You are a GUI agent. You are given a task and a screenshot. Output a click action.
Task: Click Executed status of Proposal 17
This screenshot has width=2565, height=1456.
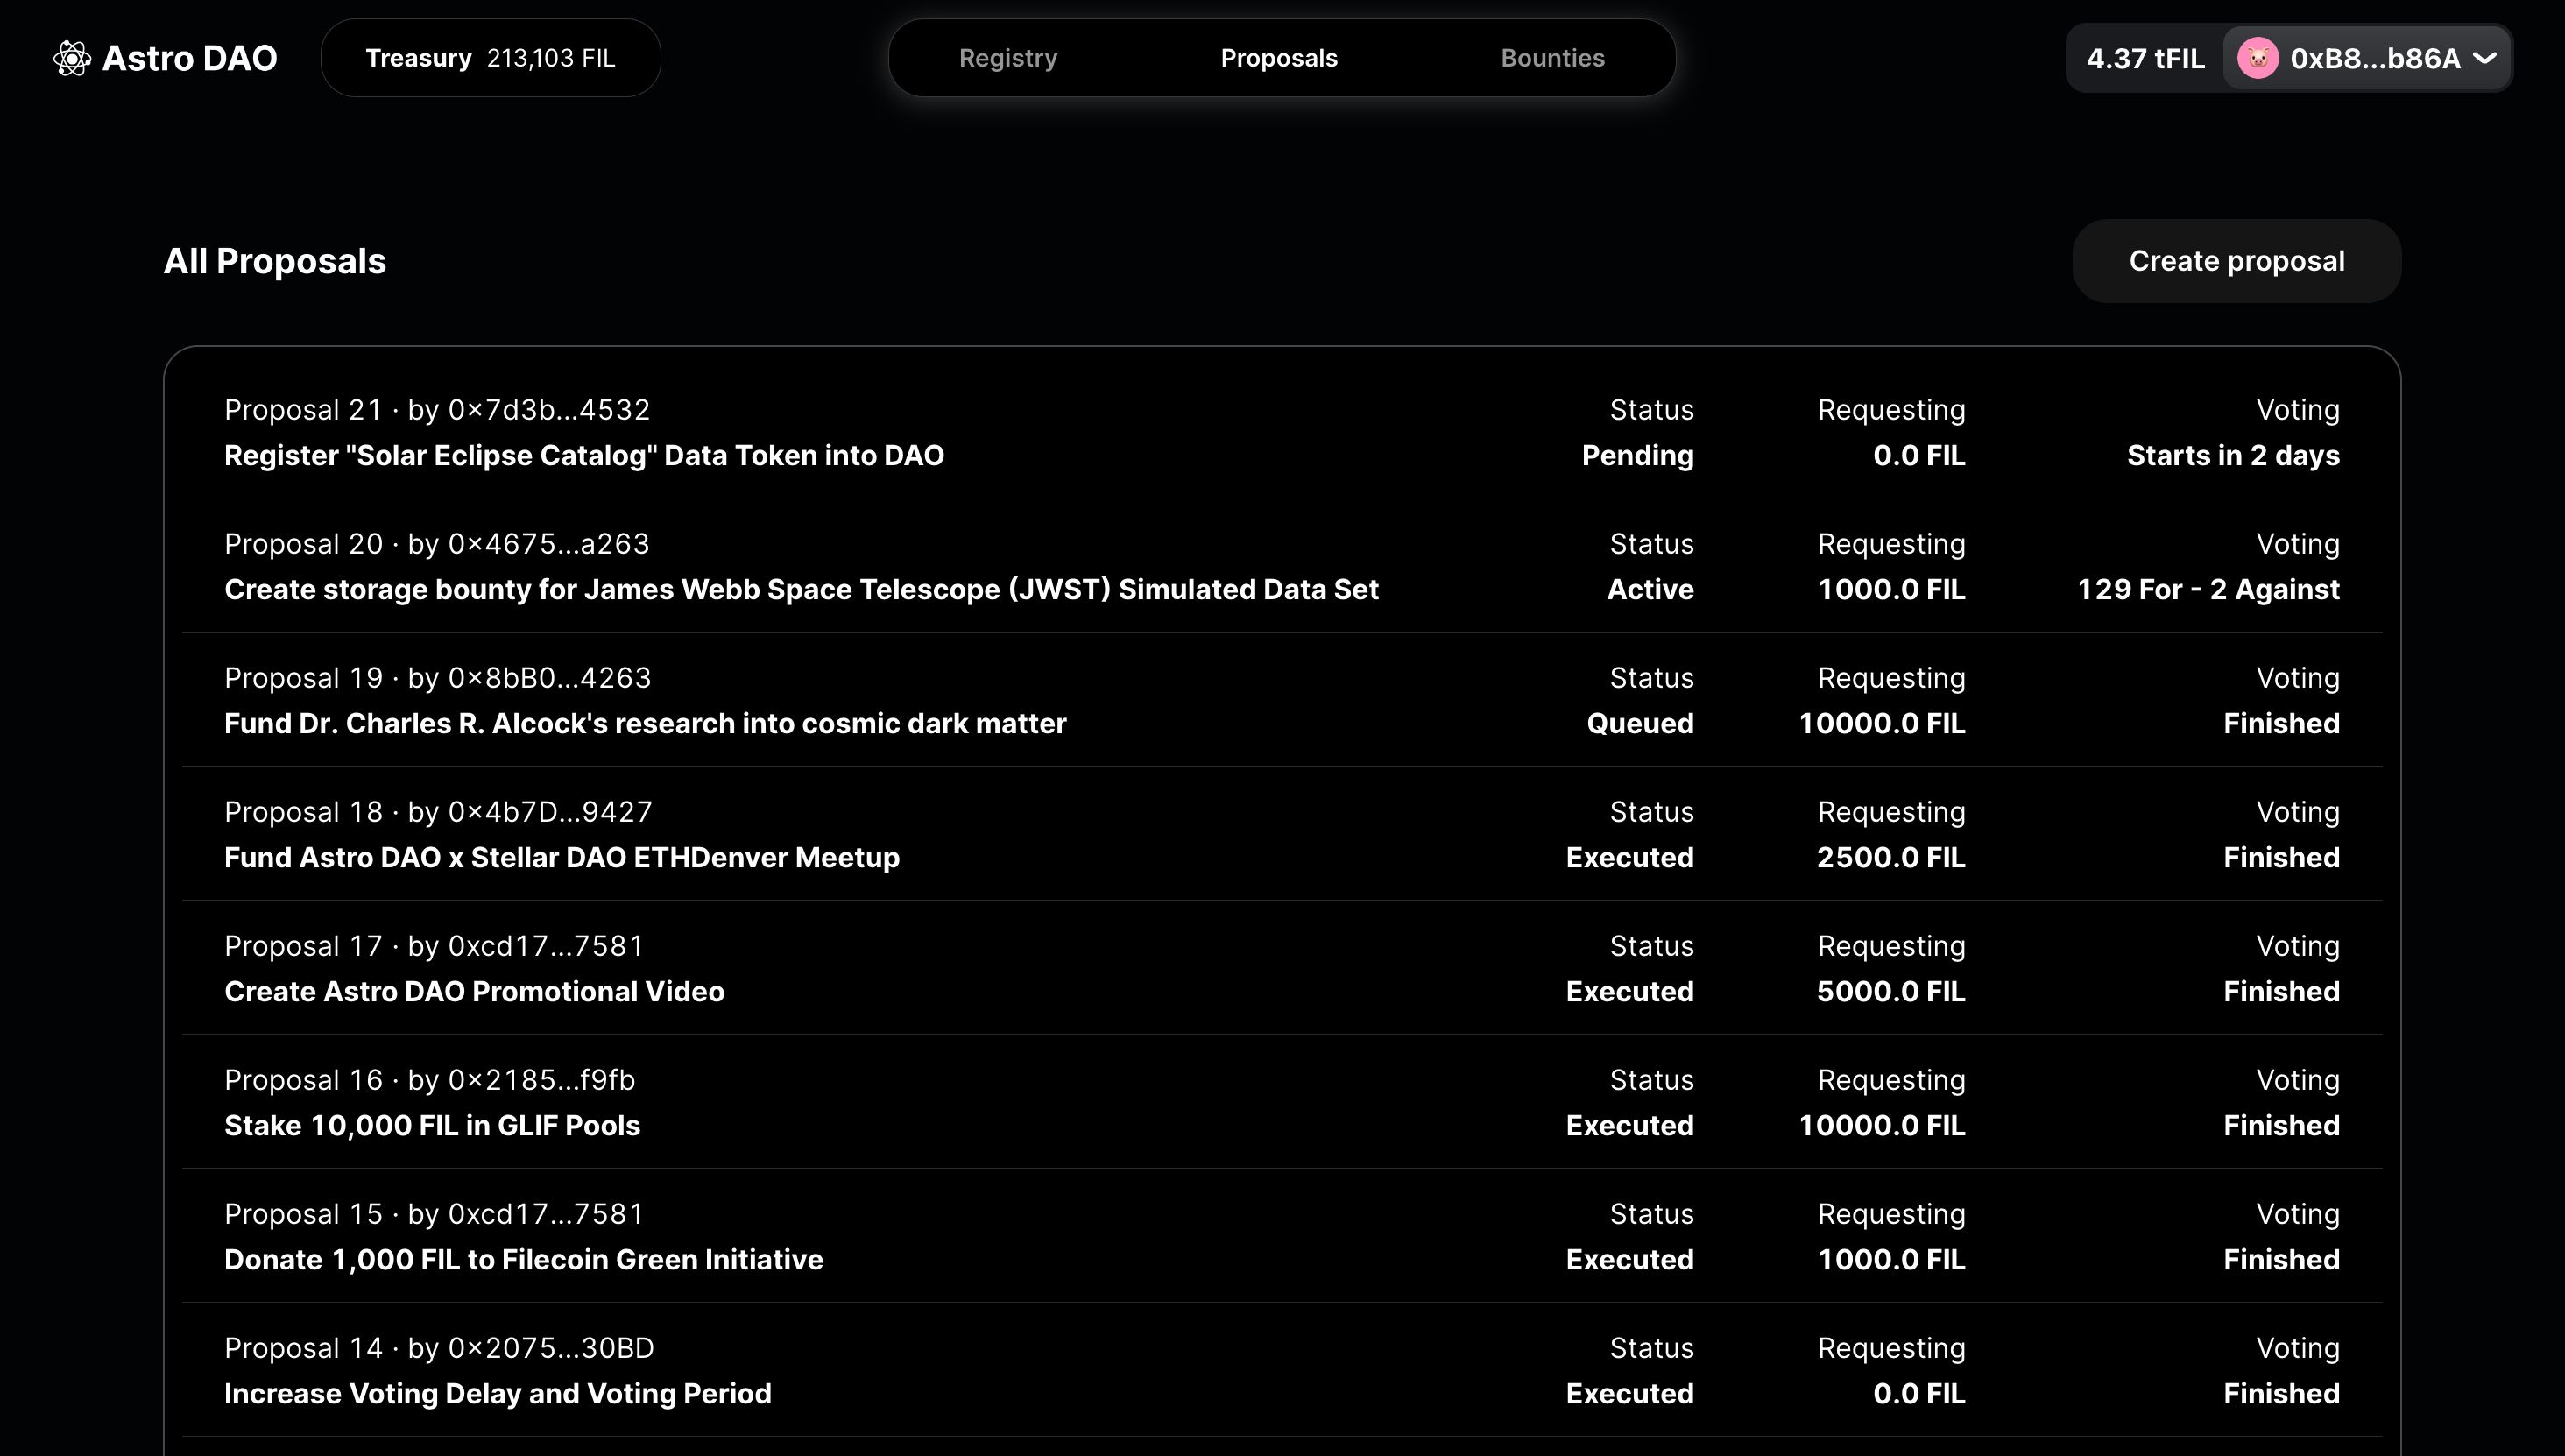click(x=1629, y=992)
